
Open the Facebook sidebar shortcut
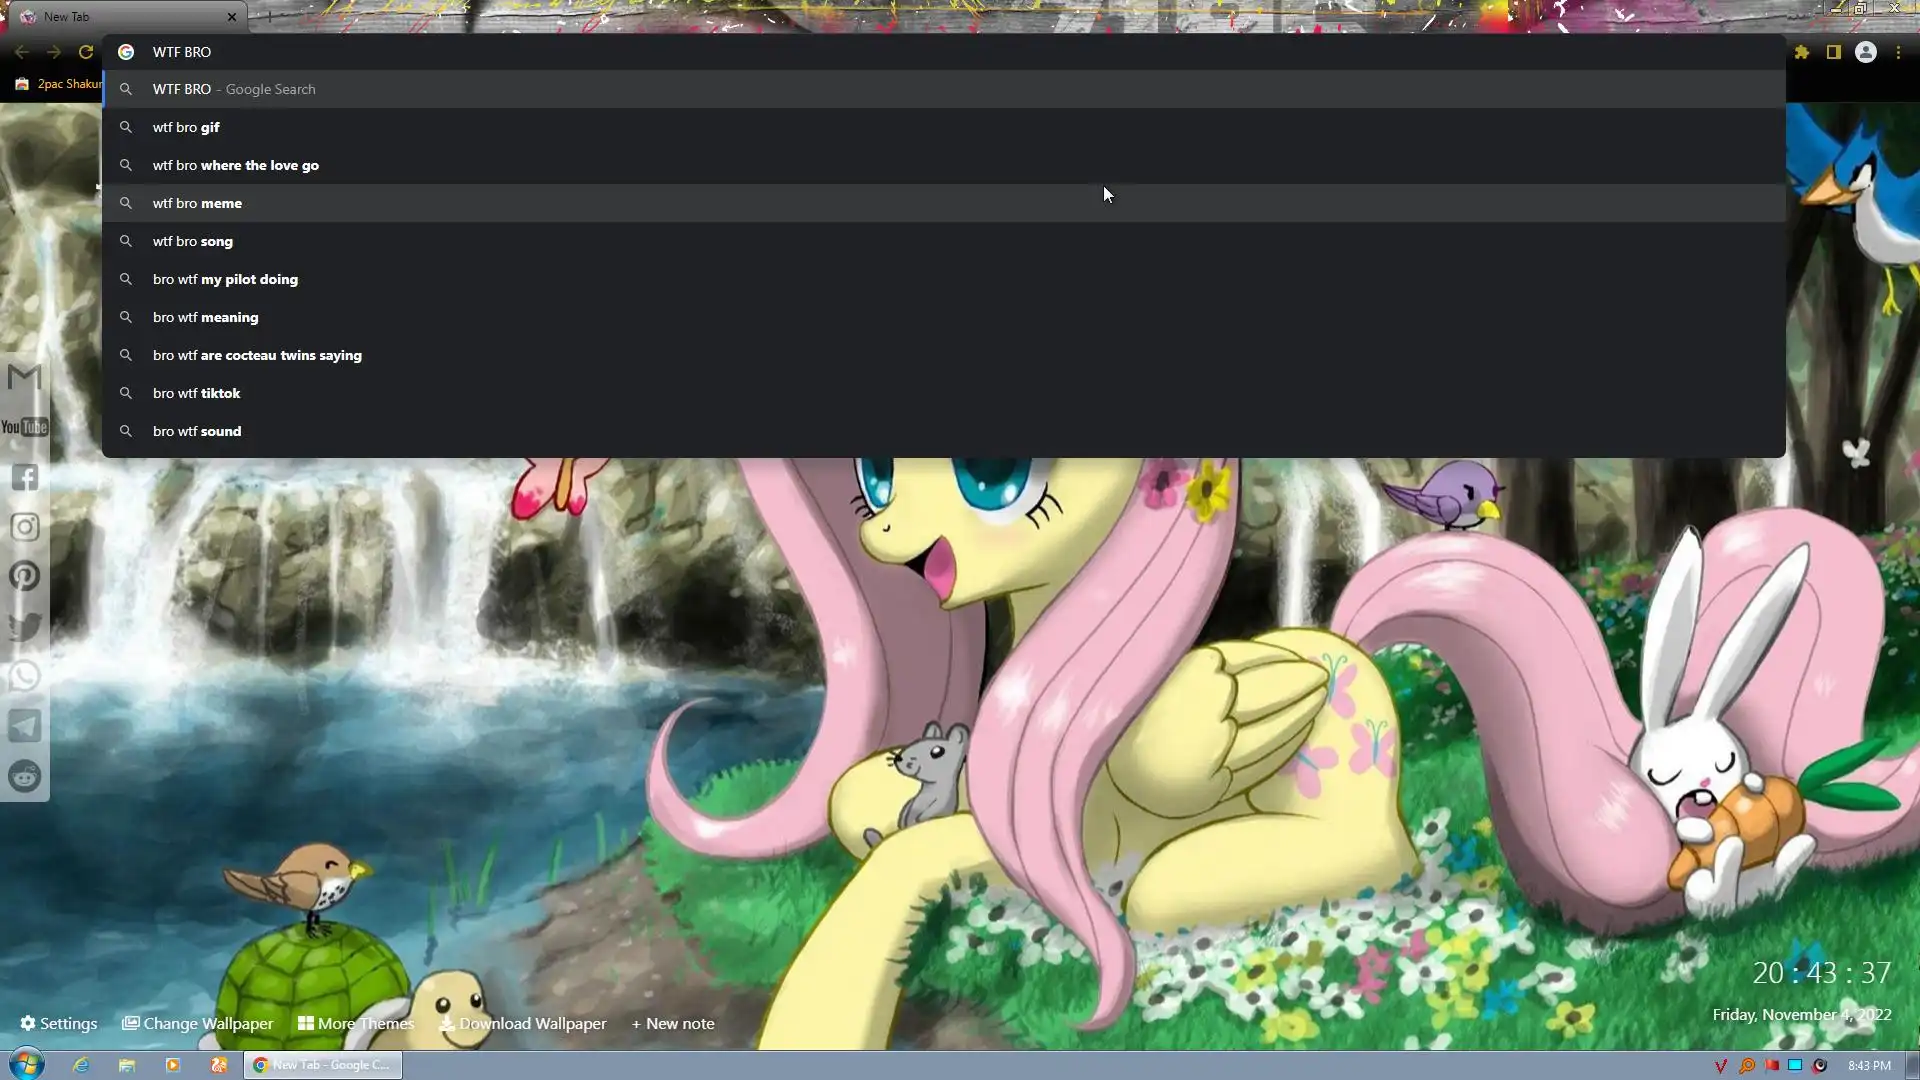[x=24, y=477]
